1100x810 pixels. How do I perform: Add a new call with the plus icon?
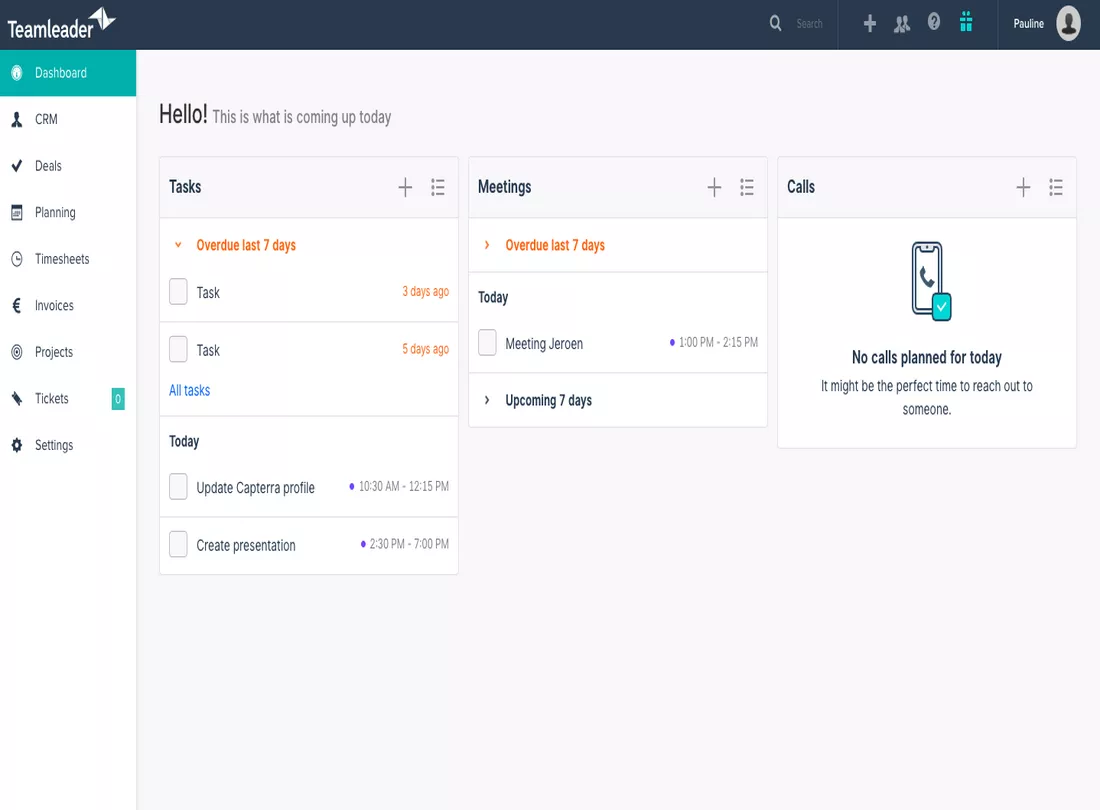[1023, 187]
